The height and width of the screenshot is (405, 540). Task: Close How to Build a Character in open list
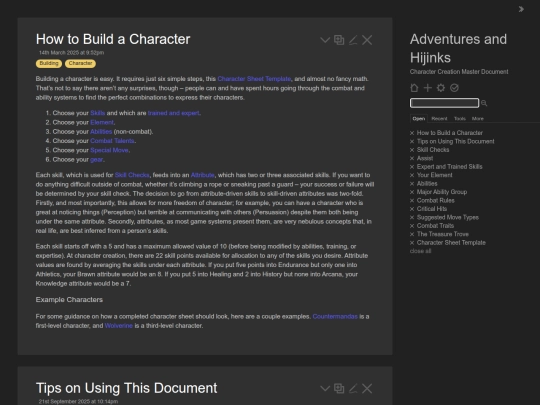pyautogui.click(x=412, y=133)
